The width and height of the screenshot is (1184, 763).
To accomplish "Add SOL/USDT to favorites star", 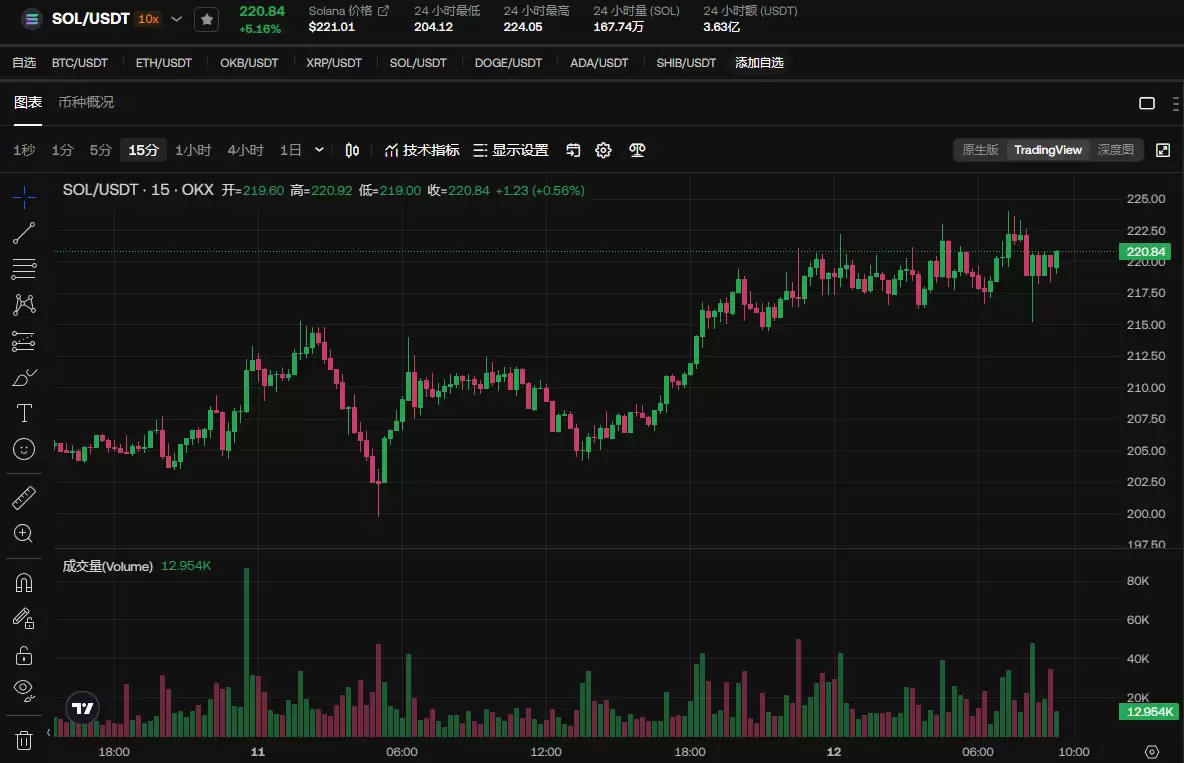I will pyautogui.click(x=206, y=19).
